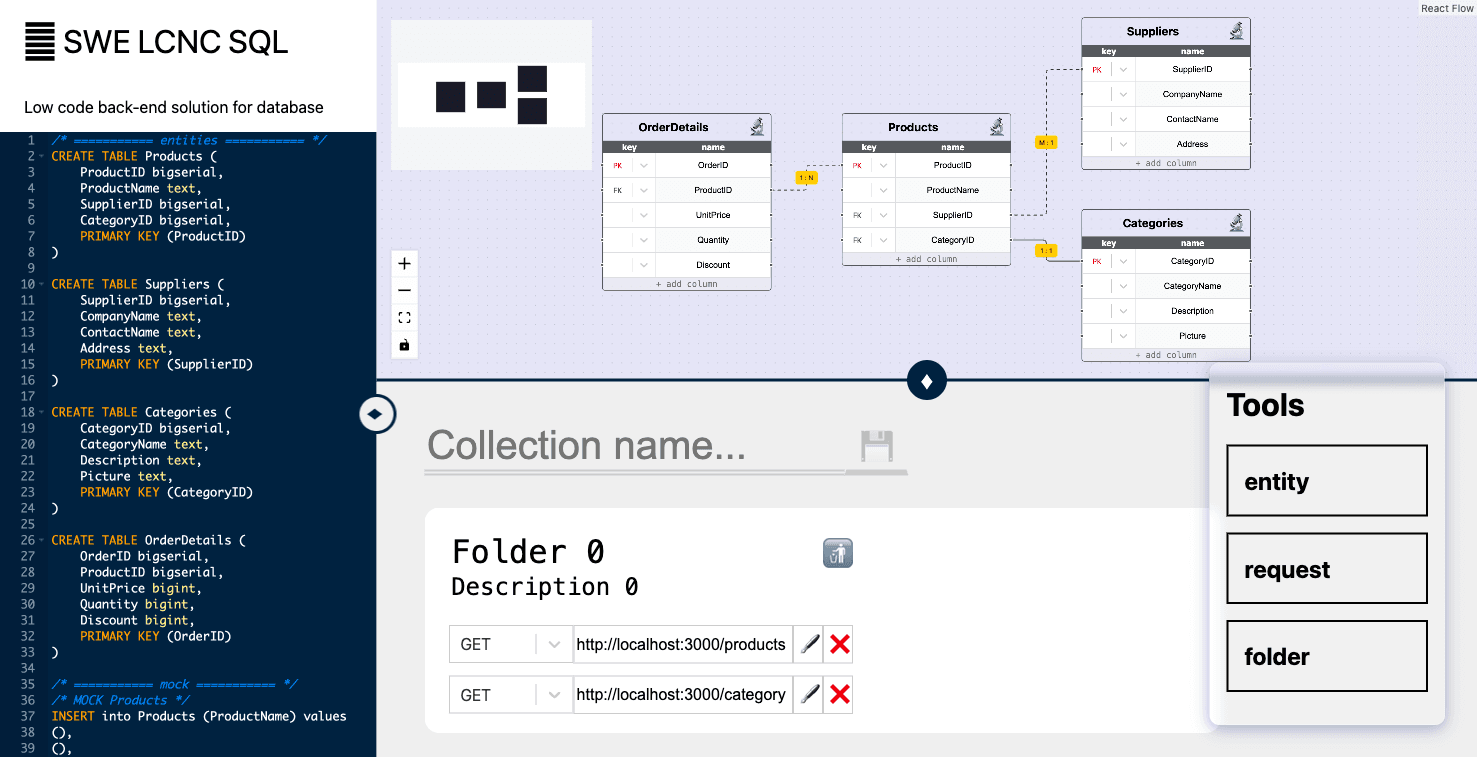Viewport: 1477px width, 757px height.
Task: Add a column to Suppliers table
Action: [x=1166, y=163]
